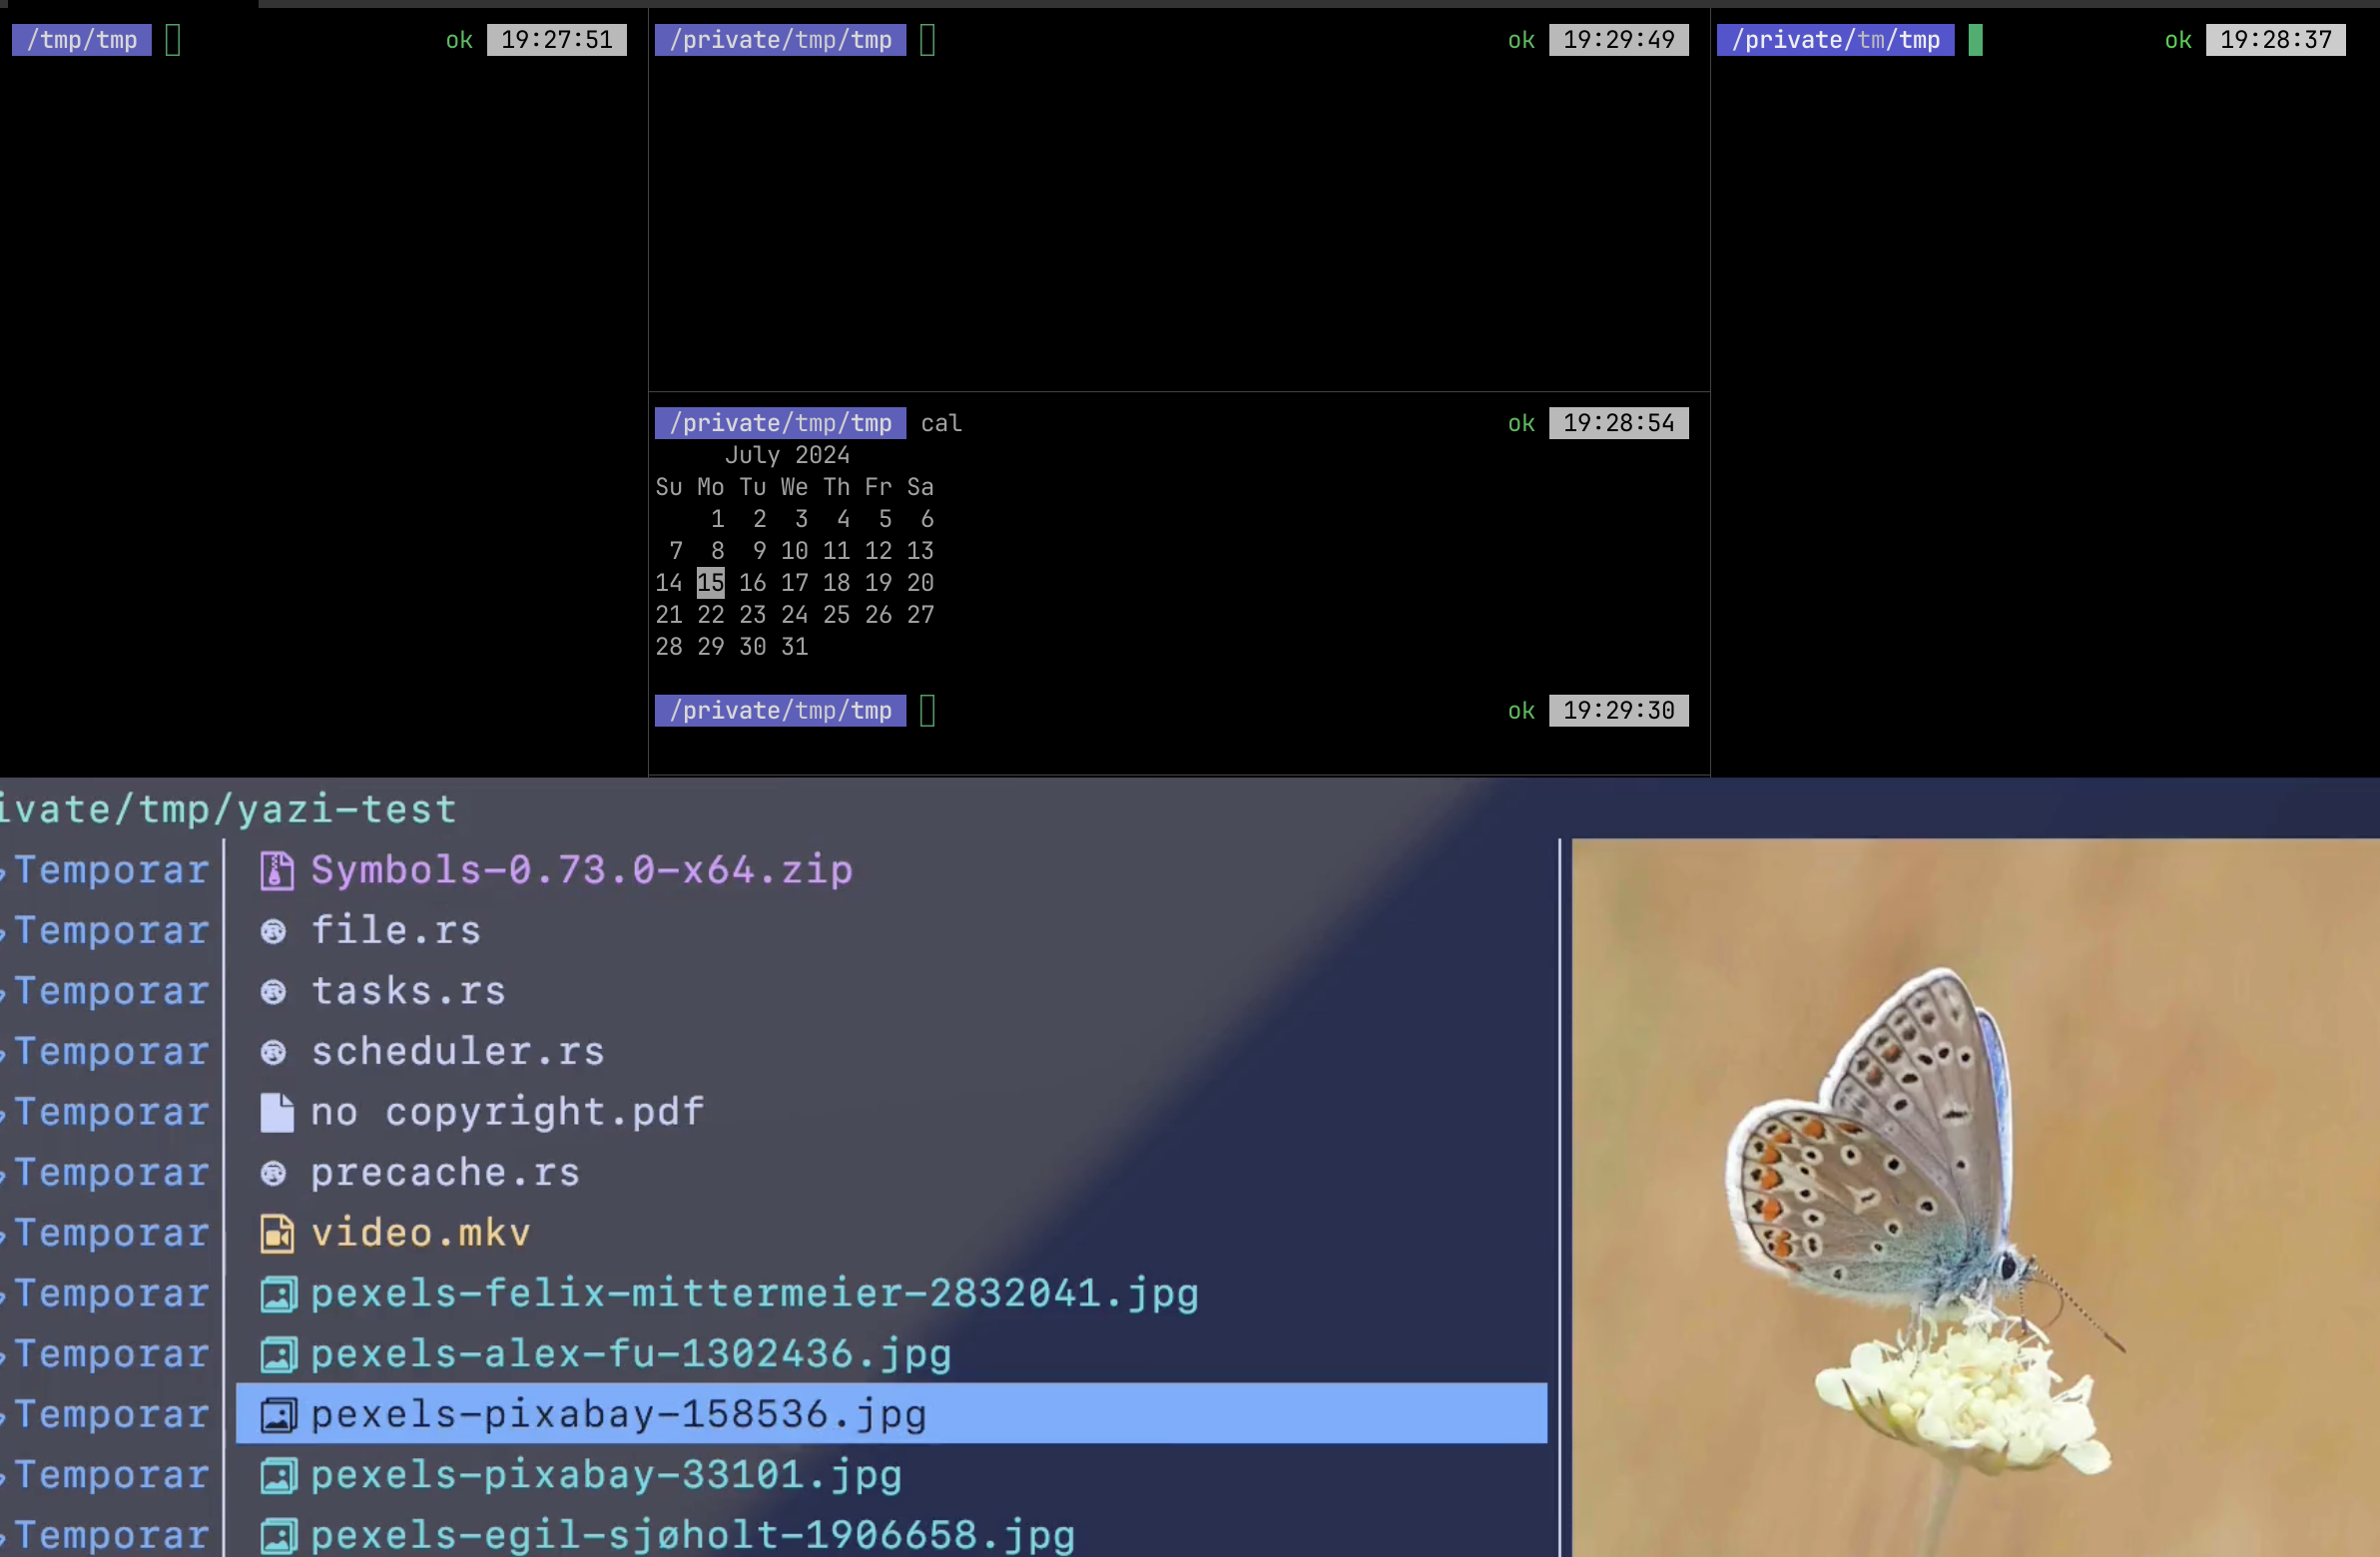Click the yazi-test path header

(228, 808)
